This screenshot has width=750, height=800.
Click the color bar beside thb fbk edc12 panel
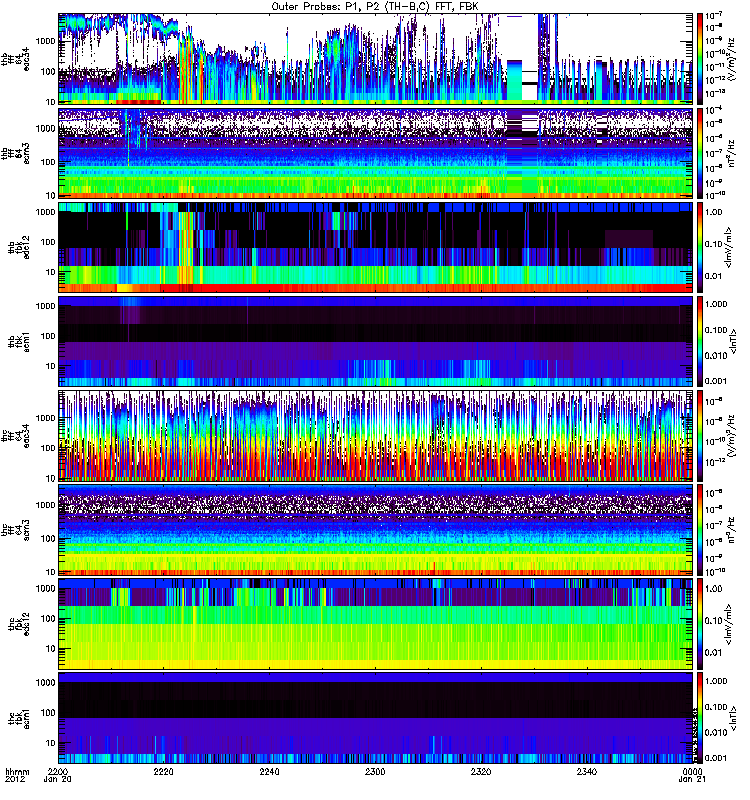point(701,246)
